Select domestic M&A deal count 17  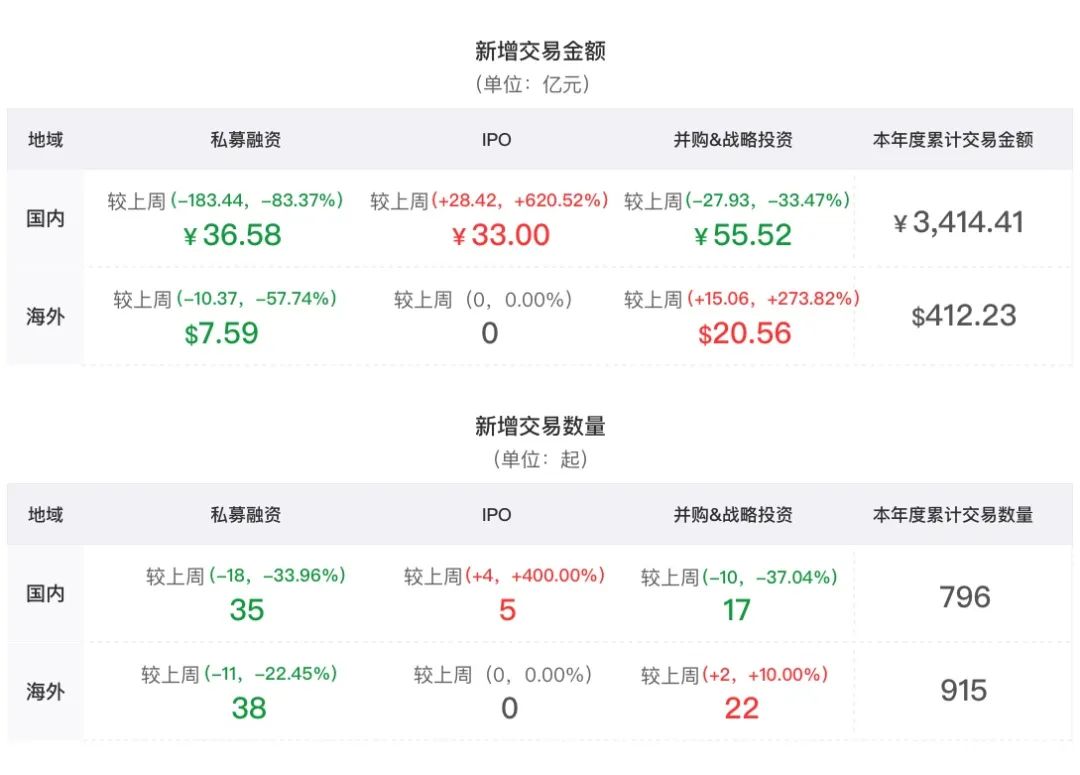(x=736, y=610)
